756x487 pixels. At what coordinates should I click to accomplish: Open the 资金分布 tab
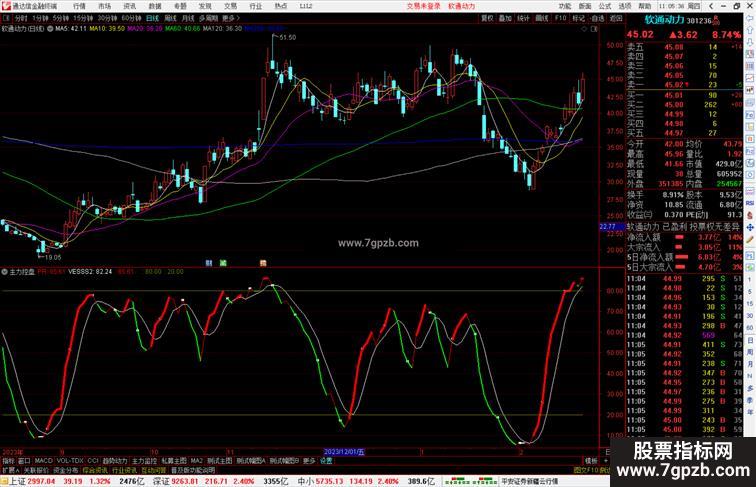[66, 470]
